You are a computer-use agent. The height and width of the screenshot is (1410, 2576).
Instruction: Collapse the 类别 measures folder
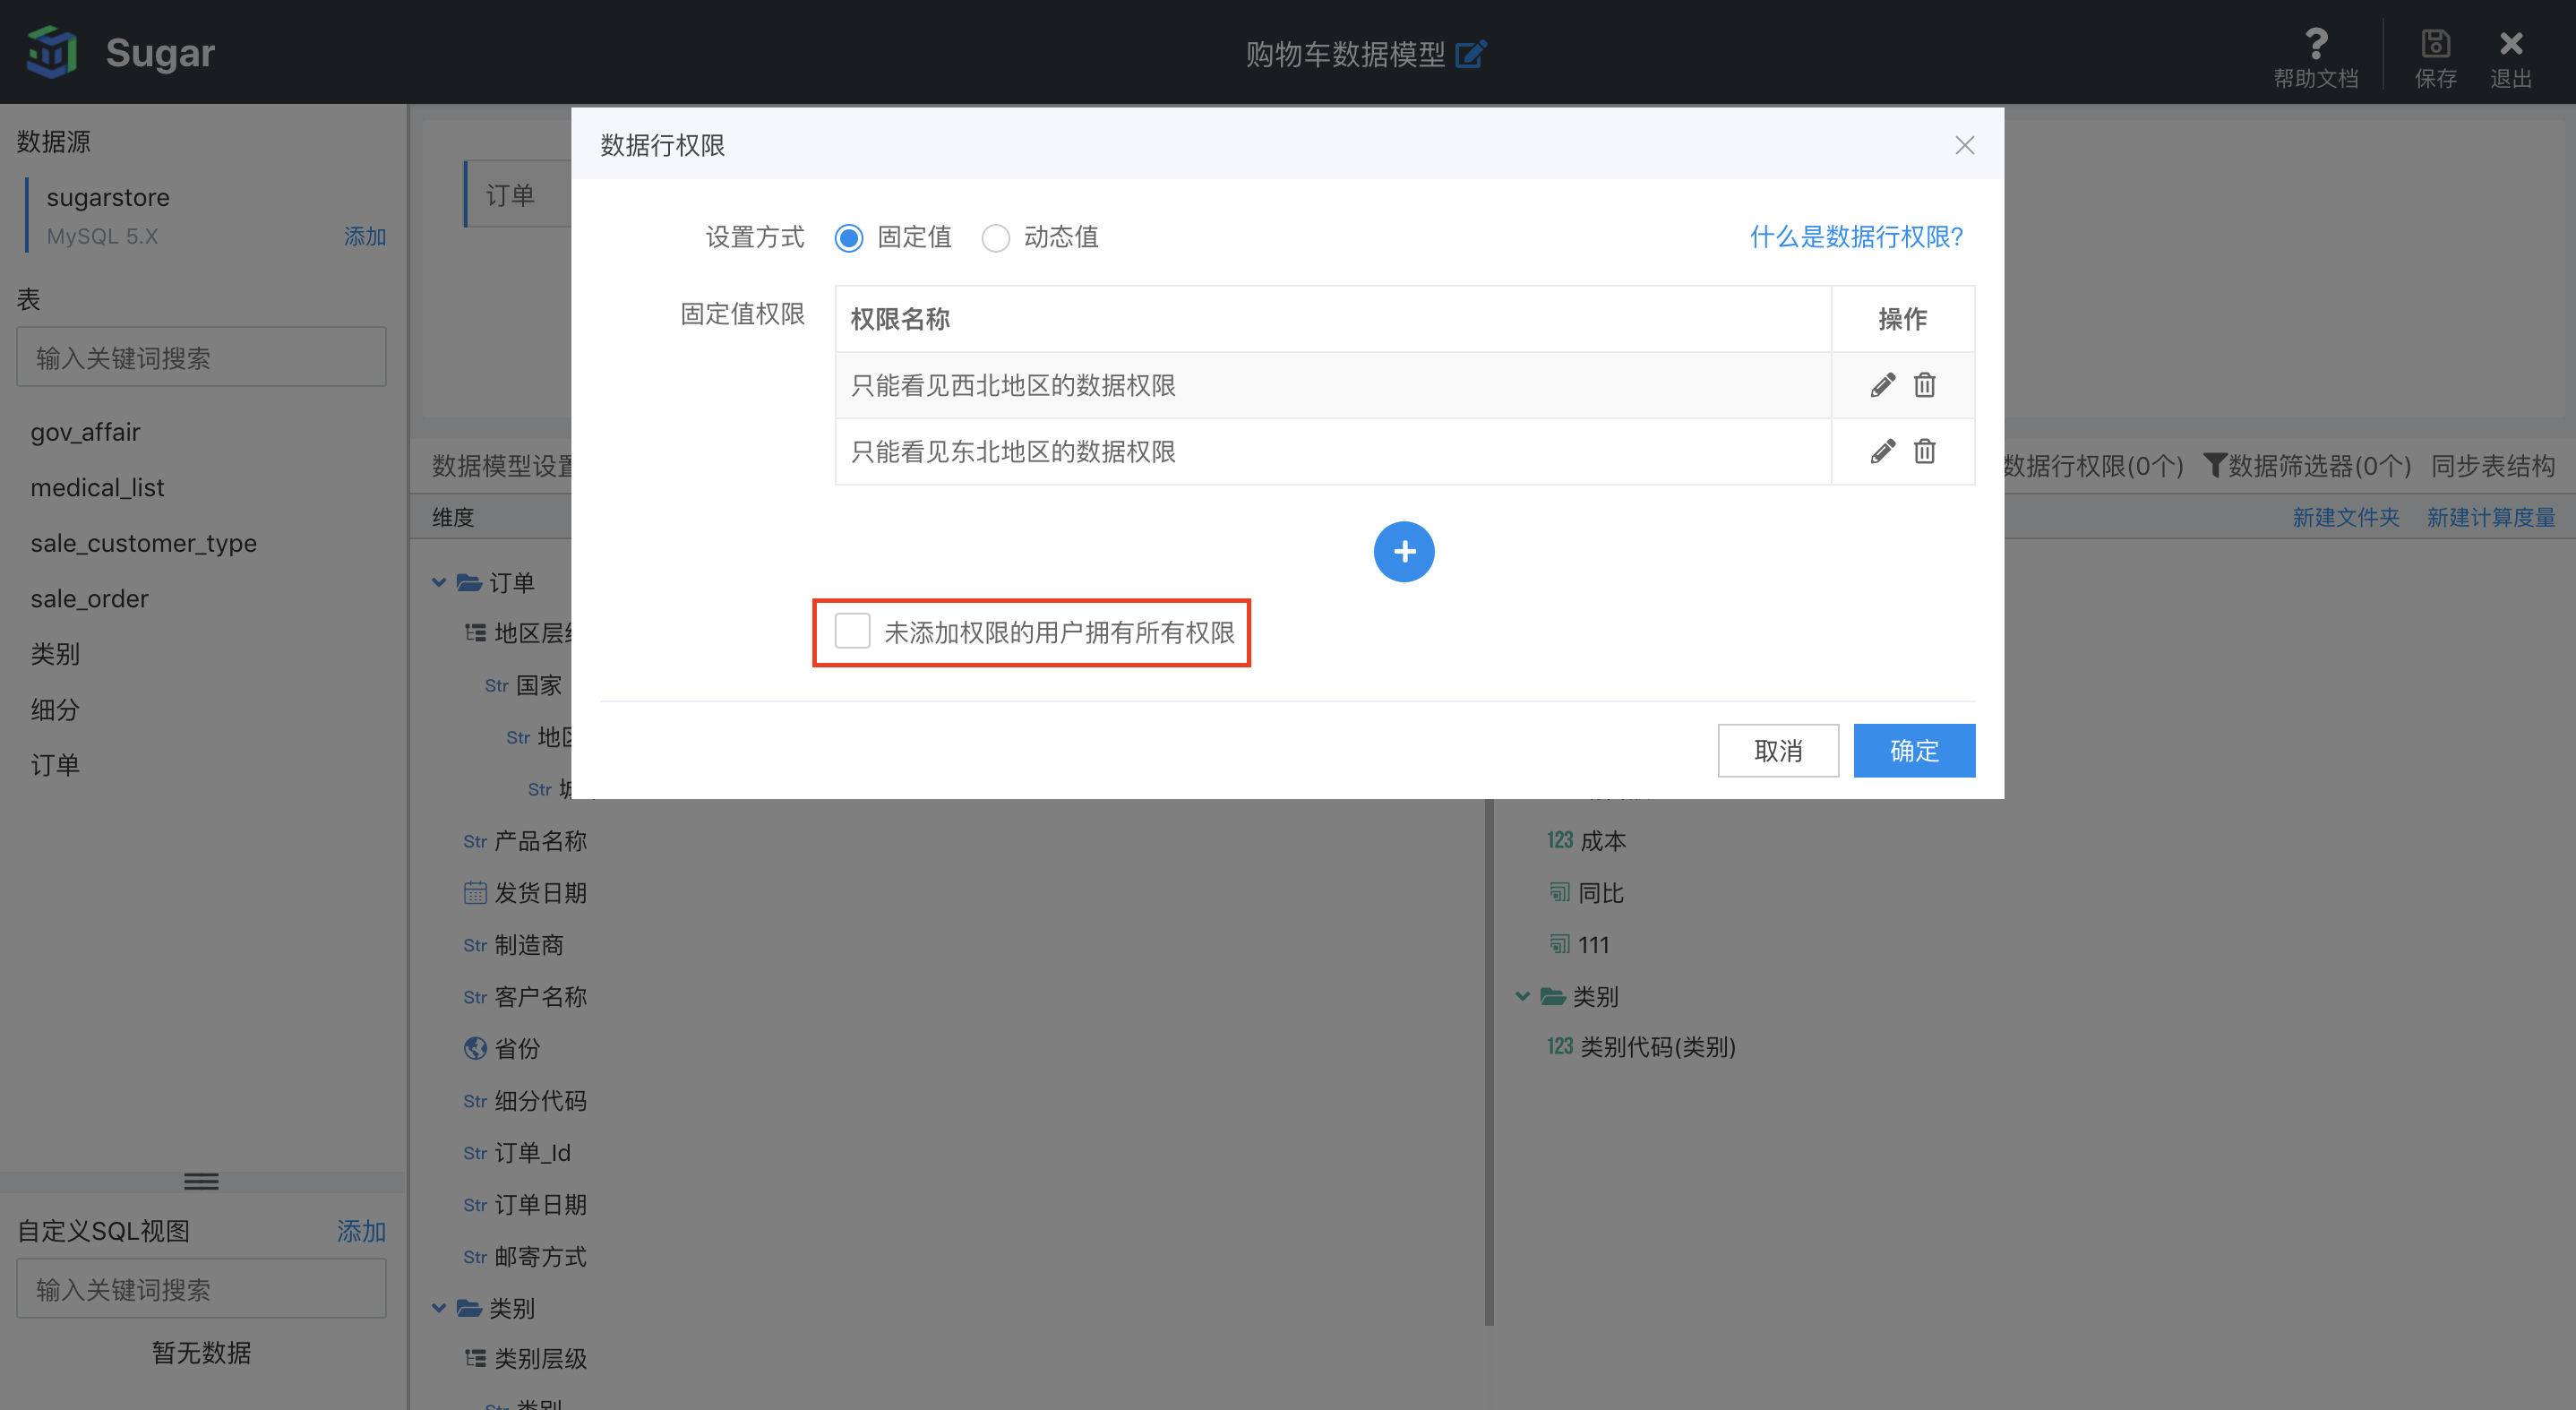(1522, 996)
